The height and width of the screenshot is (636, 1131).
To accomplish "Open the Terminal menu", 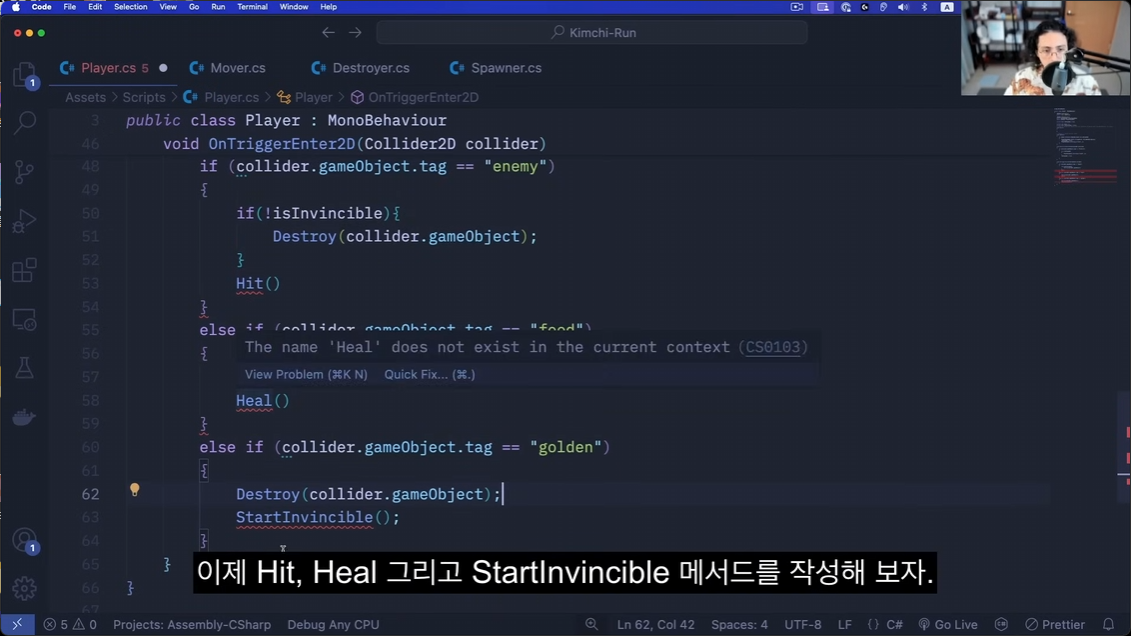I will (252, 6).
